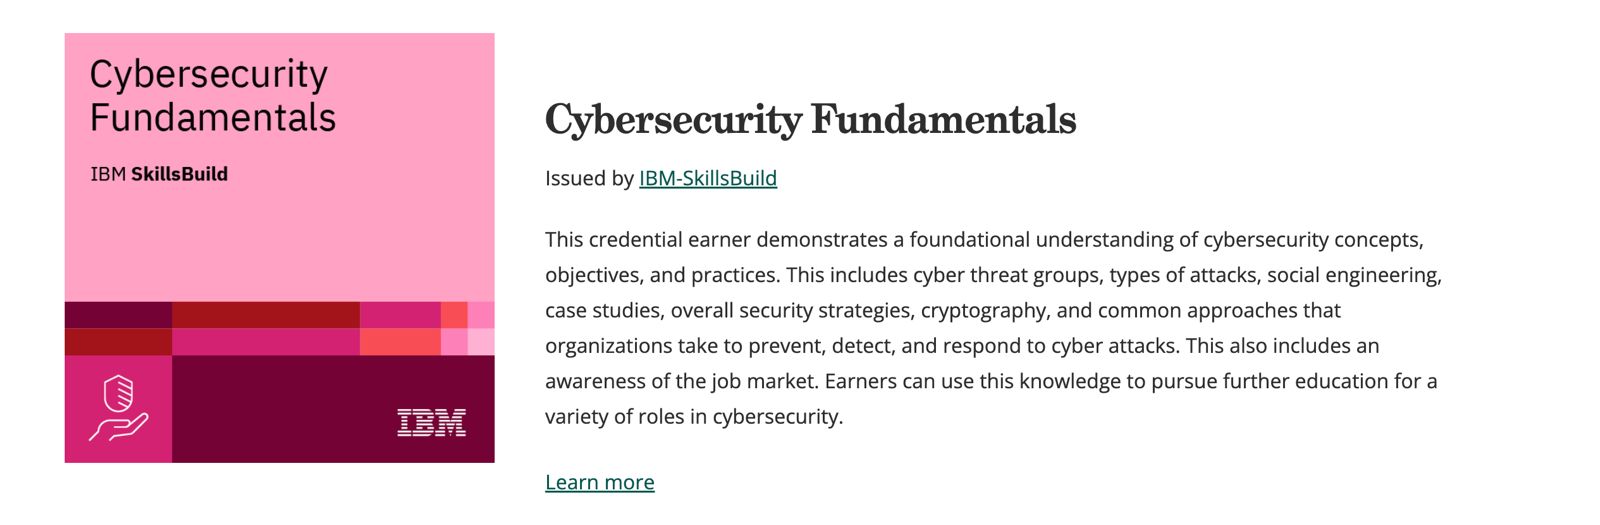
Task: Follow the Learn more link
Action: 599,482
